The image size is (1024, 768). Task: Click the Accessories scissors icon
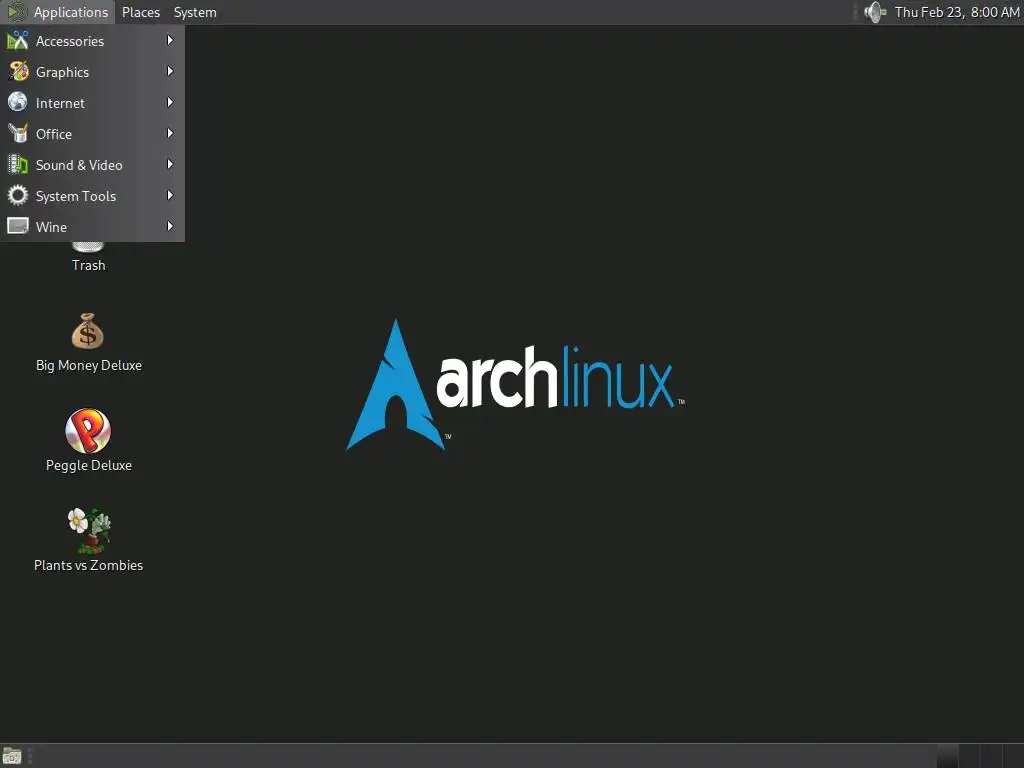coord(18,40)
